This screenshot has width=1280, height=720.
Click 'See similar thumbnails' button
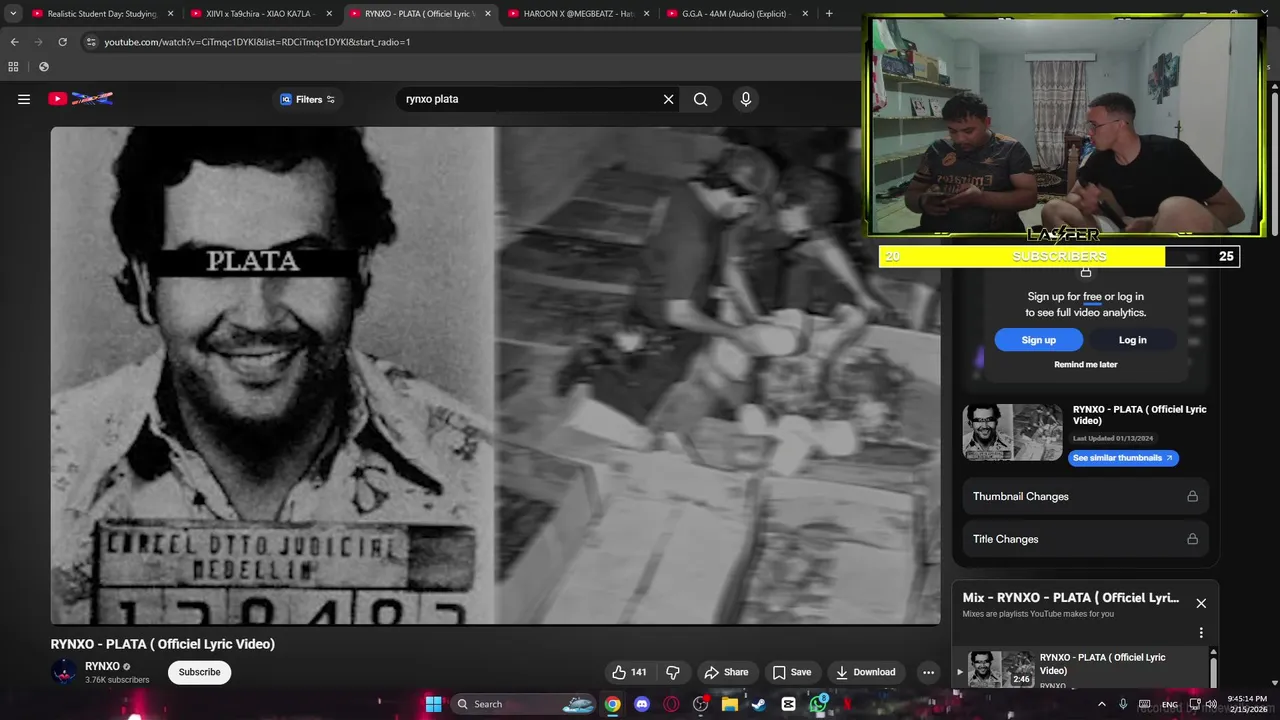point(1123,458)
